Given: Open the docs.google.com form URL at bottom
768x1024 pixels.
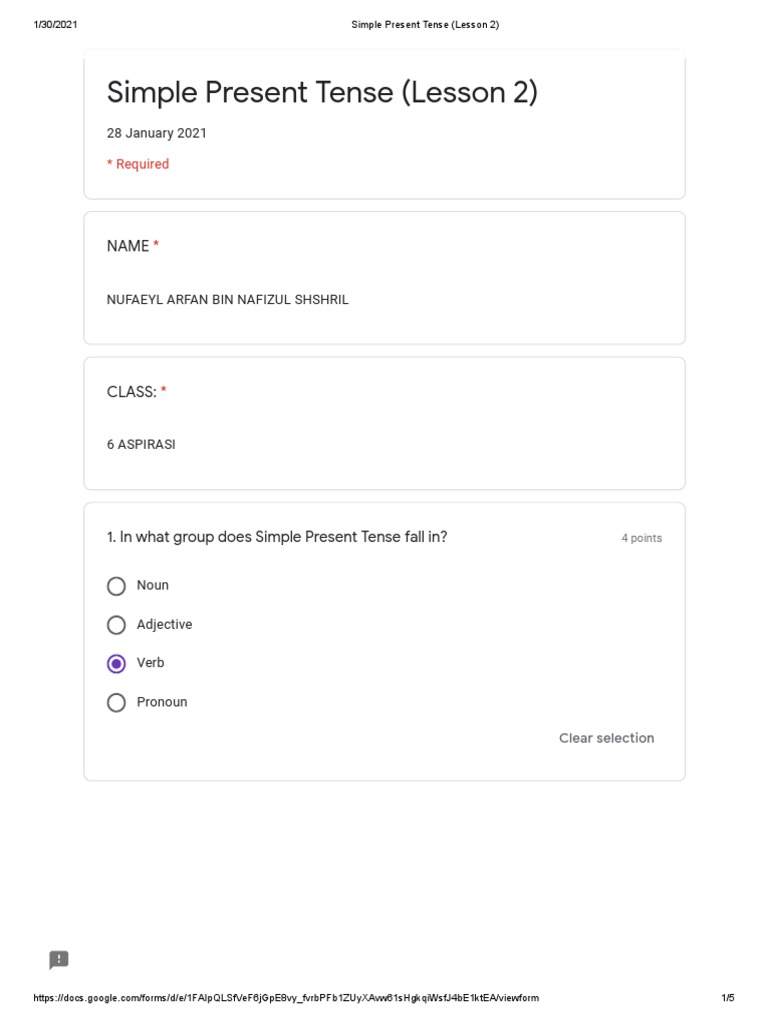Looking at the screenshot, I should pyautogui.click(x=286, y=998).
